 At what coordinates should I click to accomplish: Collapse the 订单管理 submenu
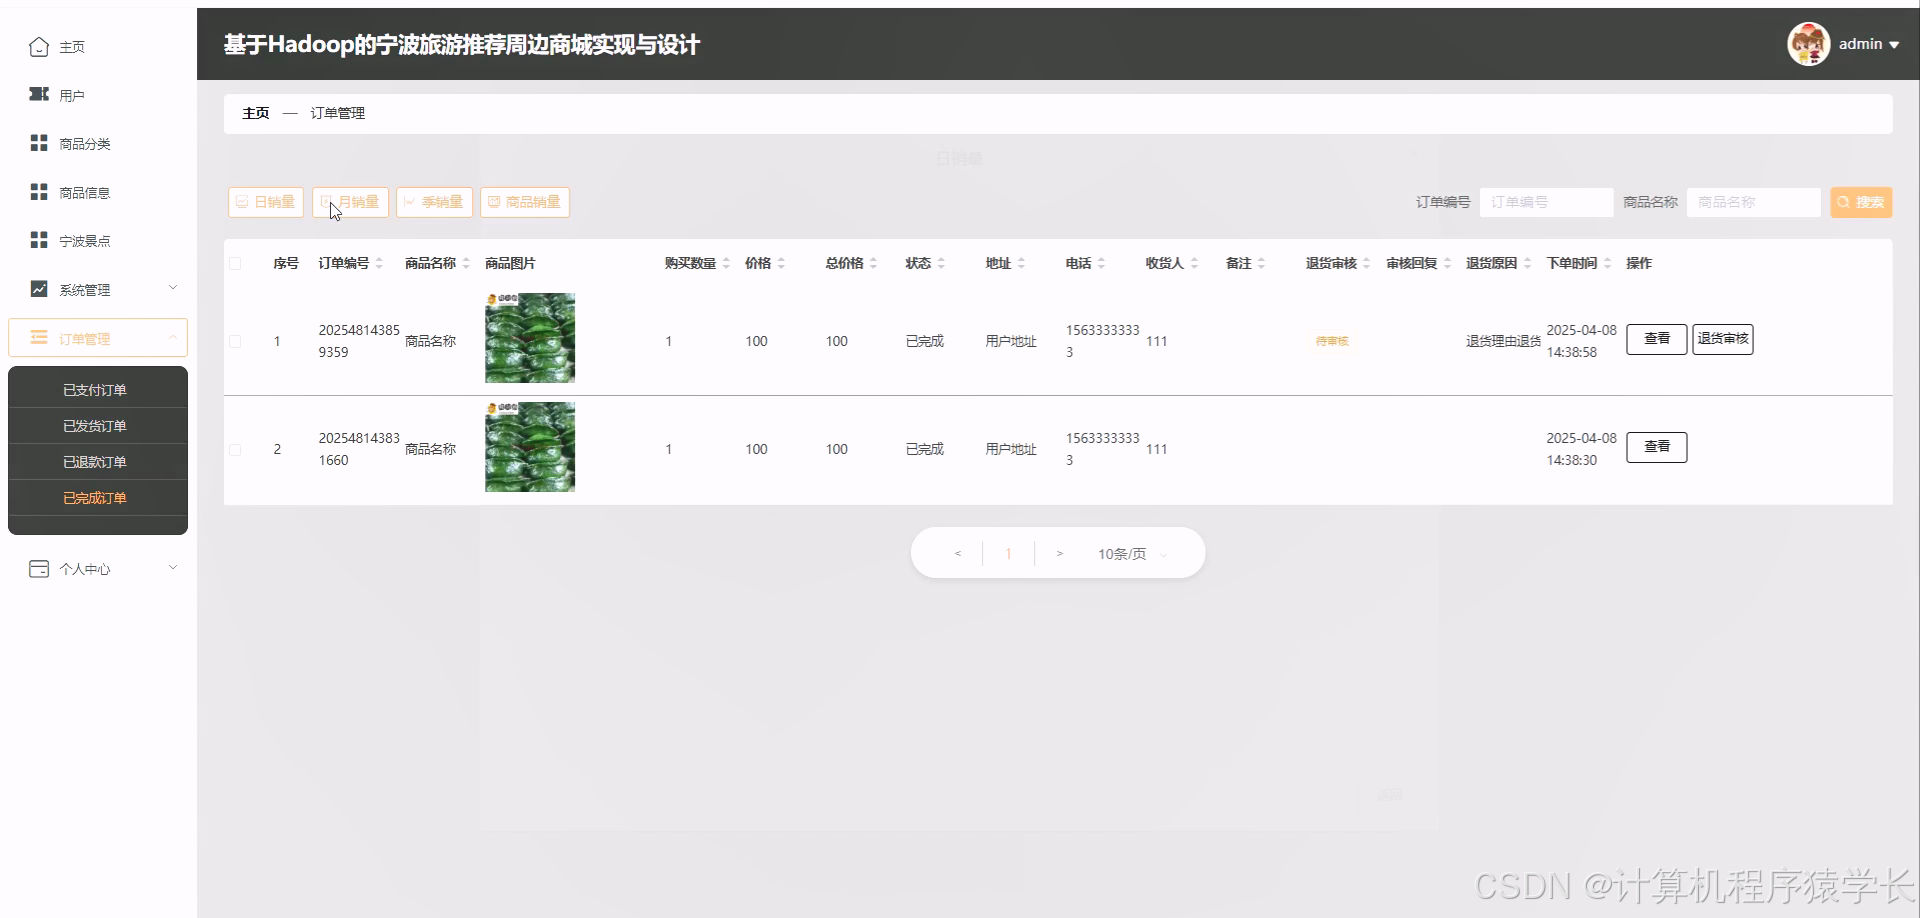pyautogui.click(x=97, y=338)
